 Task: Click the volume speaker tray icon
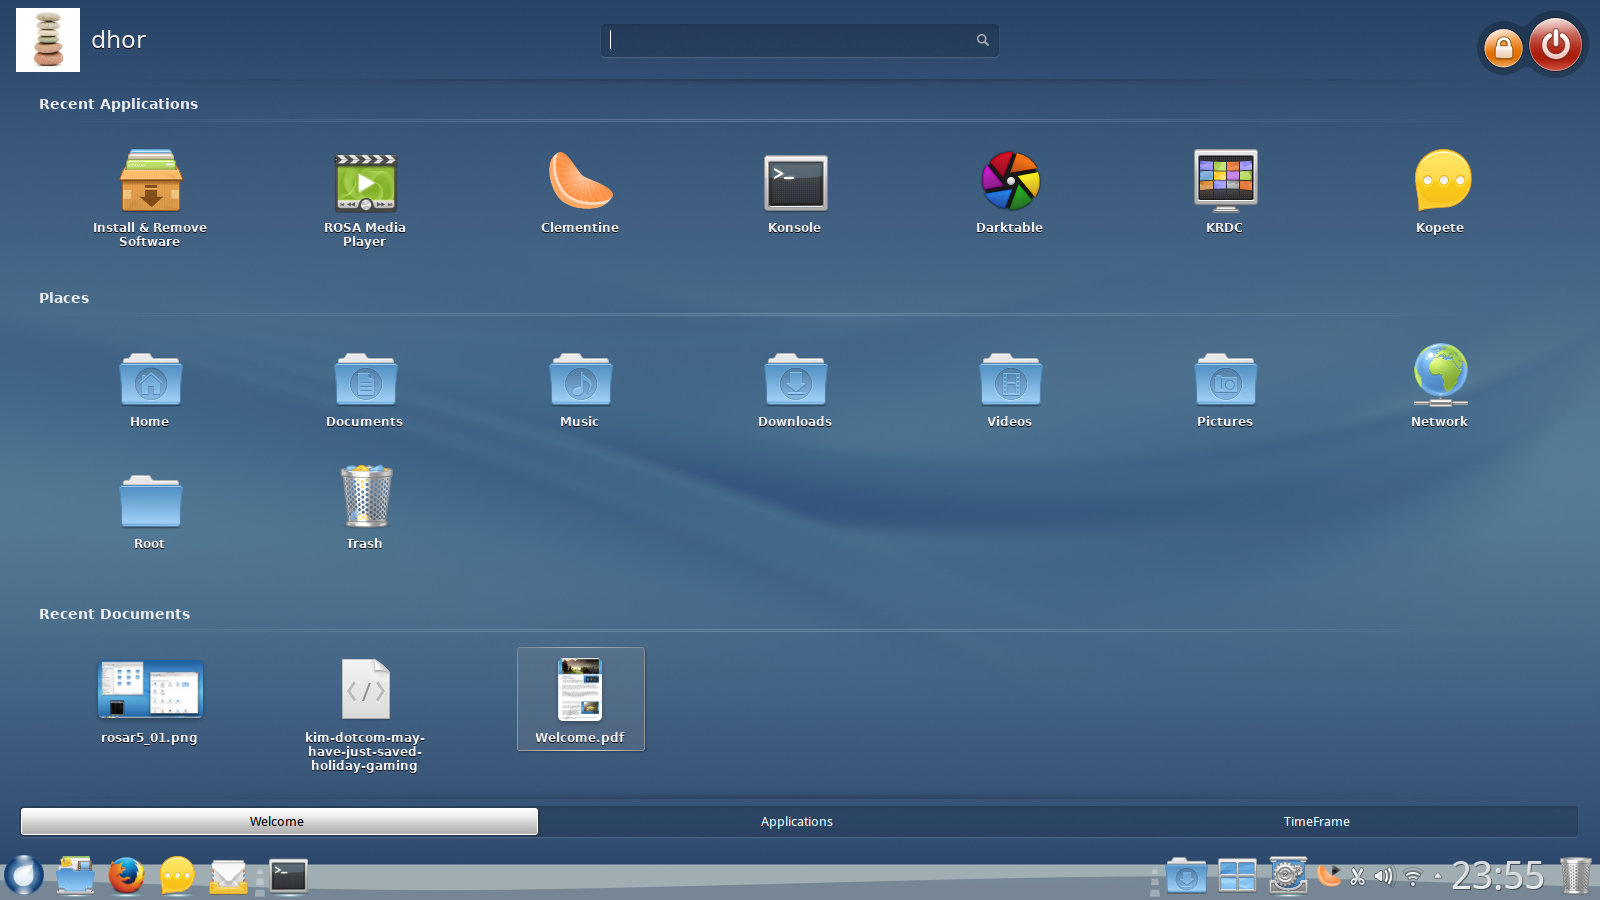1384,877
